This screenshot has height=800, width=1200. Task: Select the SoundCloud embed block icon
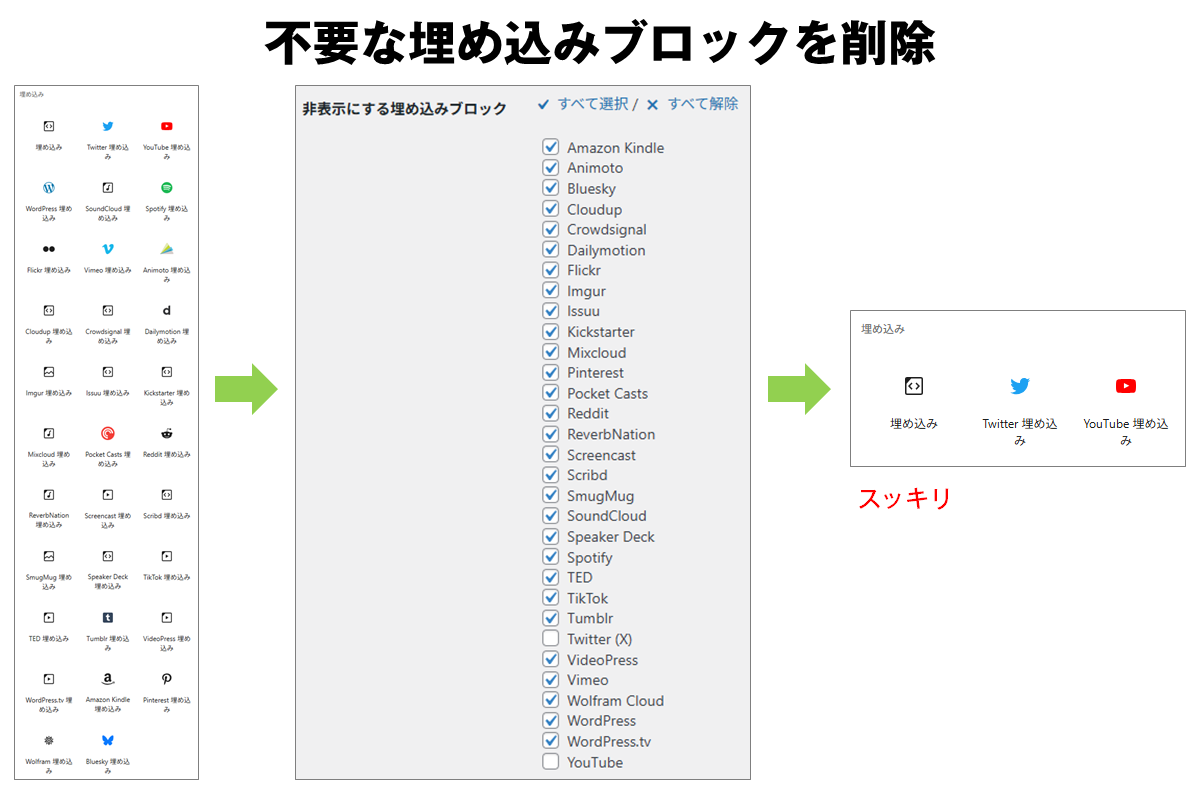tap(108, 188)
